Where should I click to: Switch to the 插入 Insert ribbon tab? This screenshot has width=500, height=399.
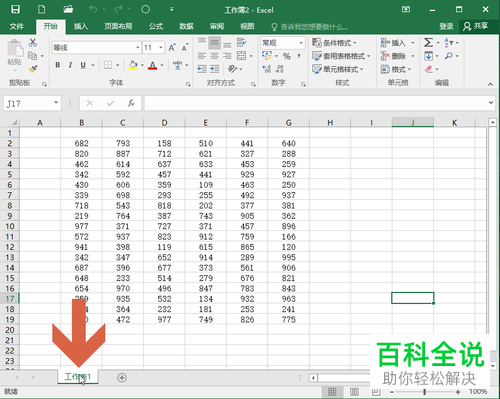click(81, 26)
